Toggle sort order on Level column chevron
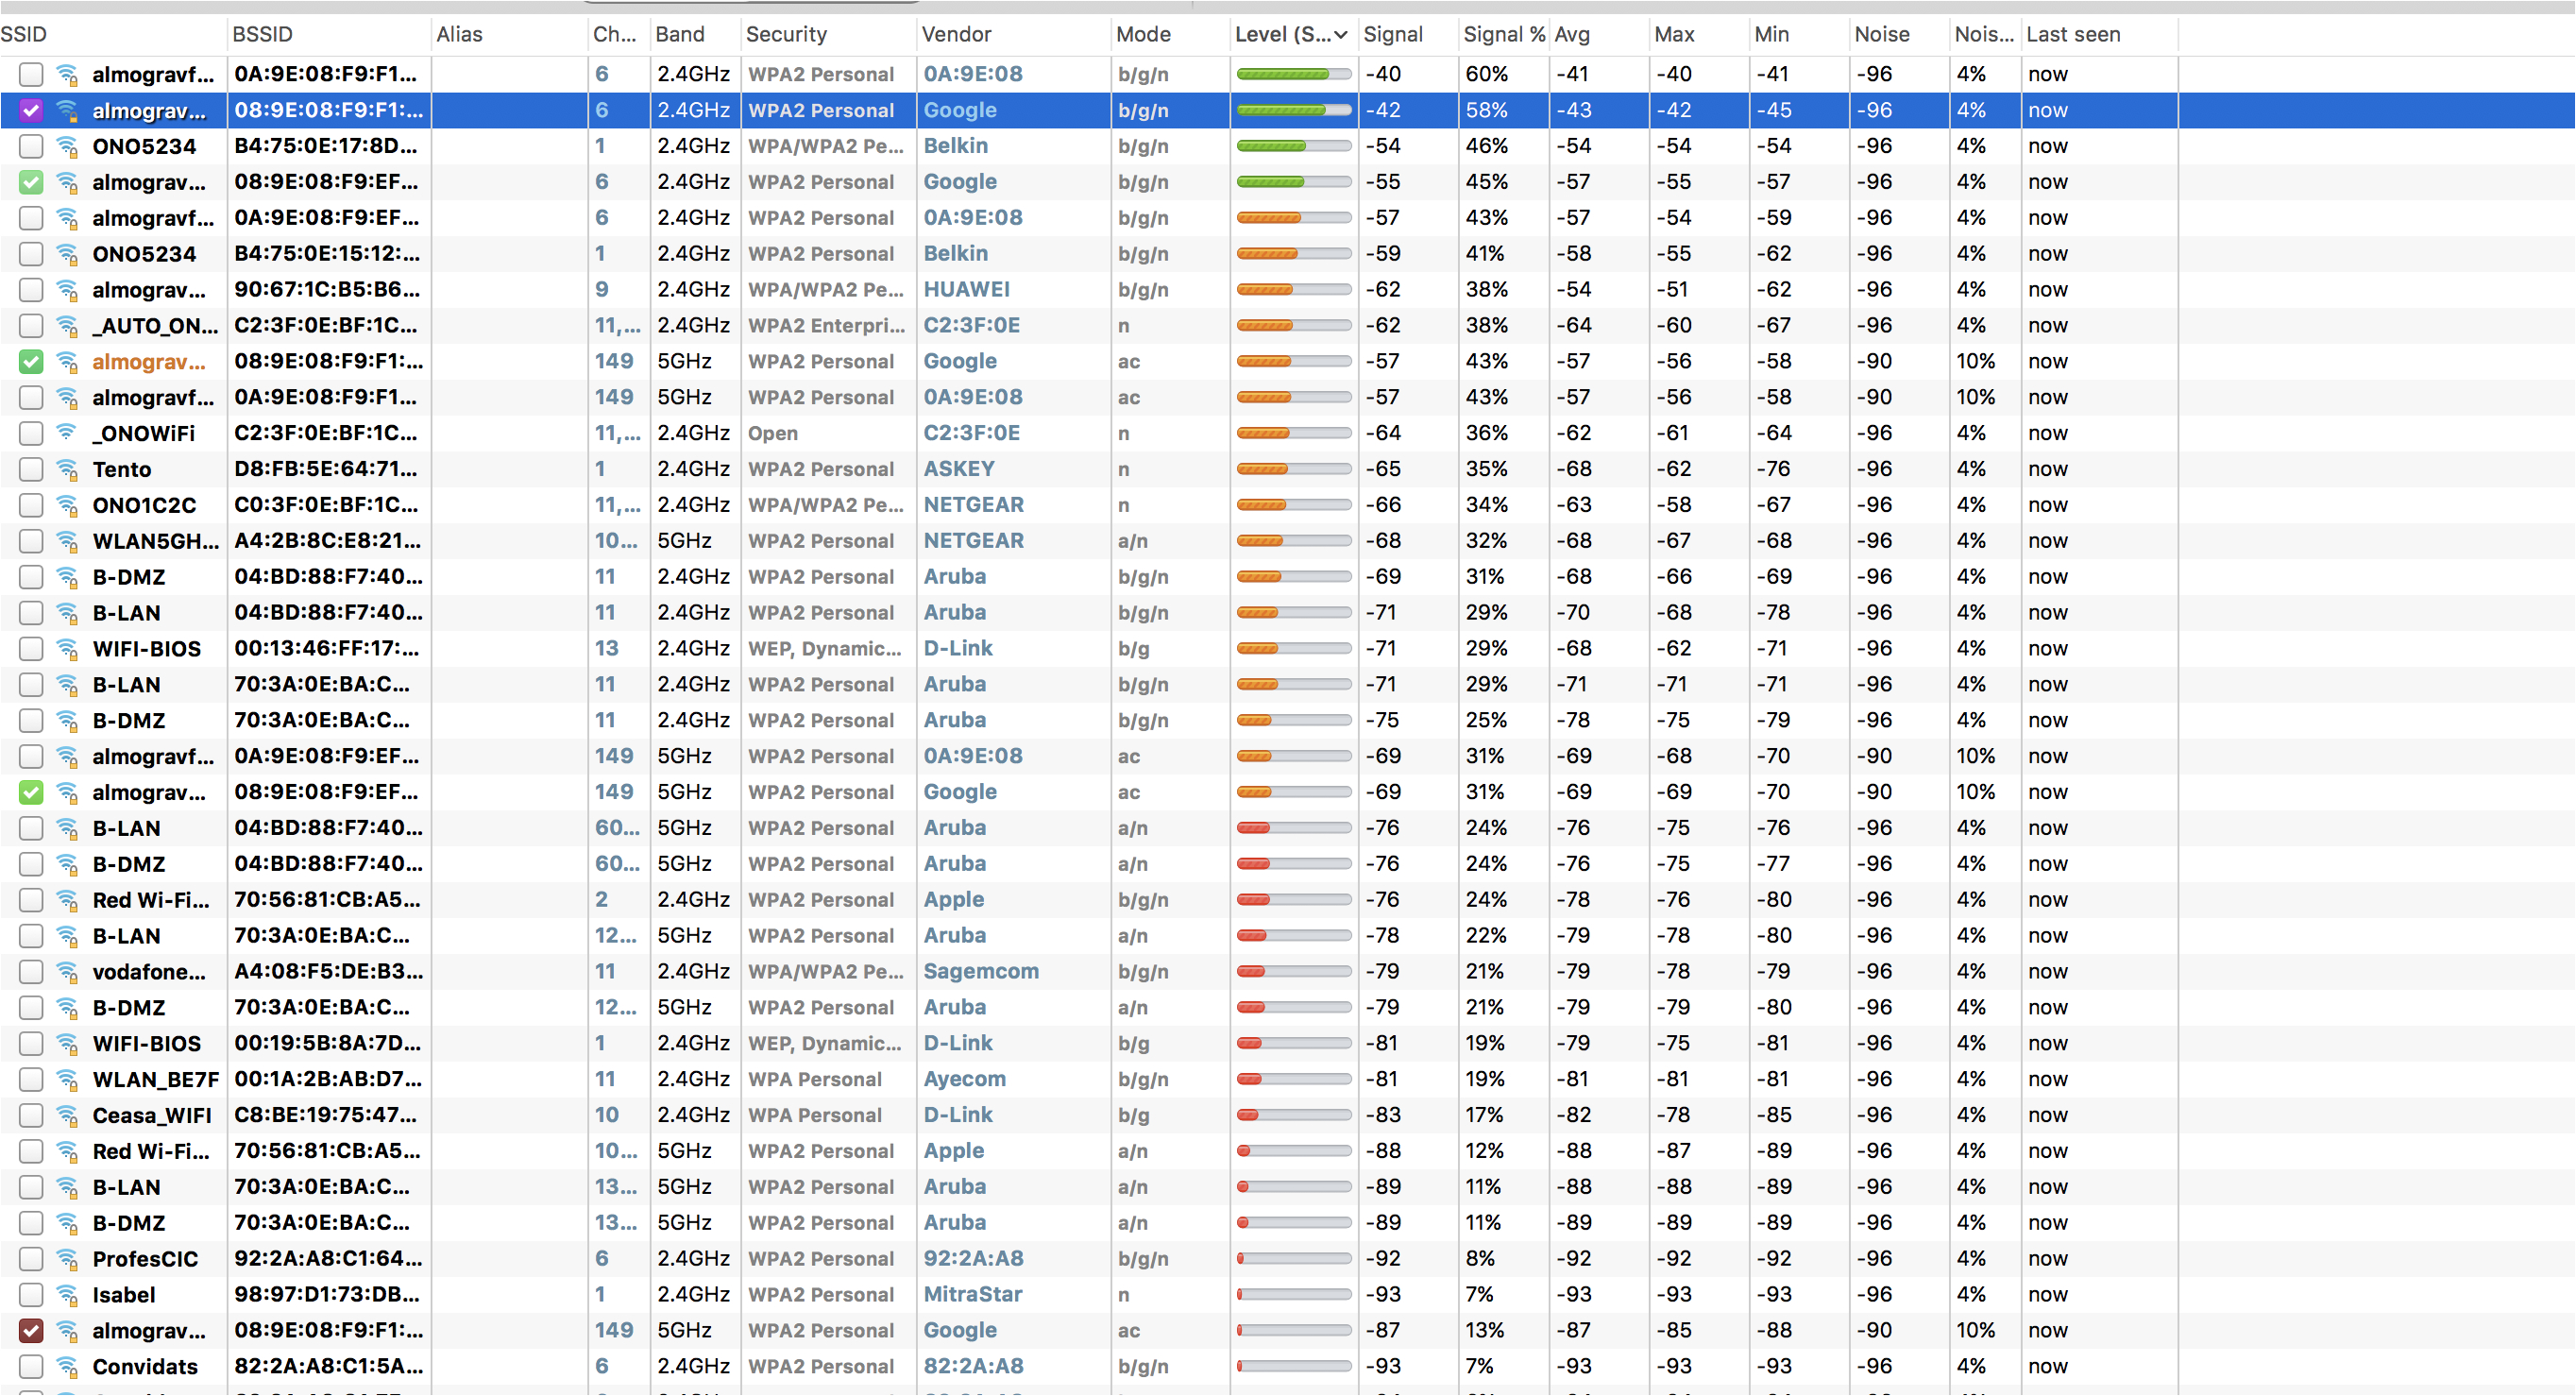The image size is (2576, 1396). coord(1341,35)
